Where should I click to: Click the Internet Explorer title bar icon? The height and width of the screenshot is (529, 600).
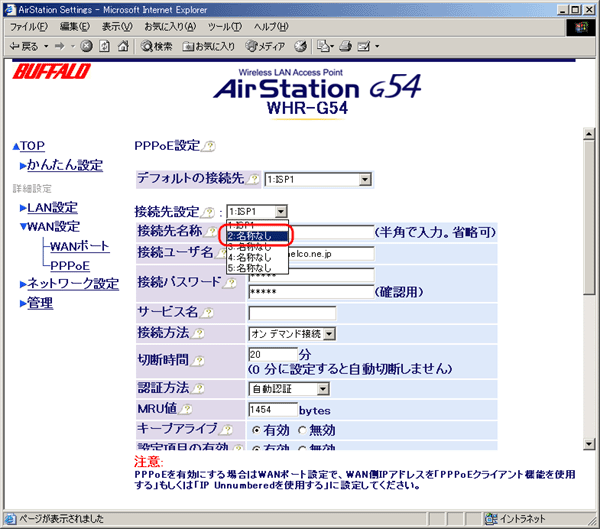[10, 10]
